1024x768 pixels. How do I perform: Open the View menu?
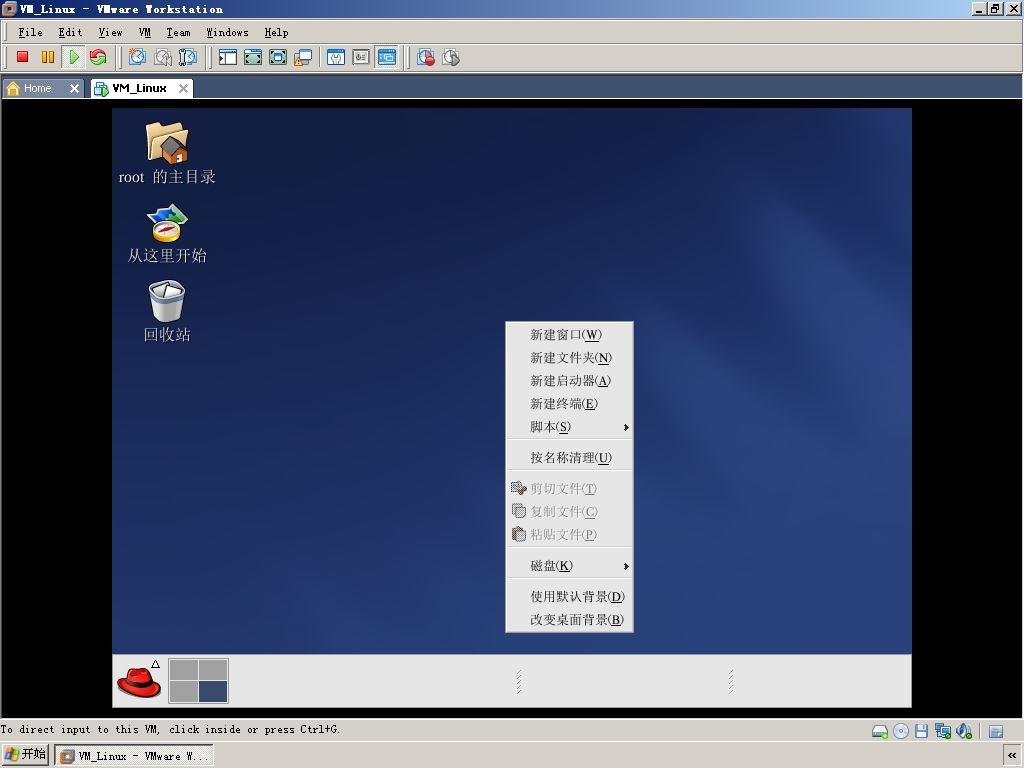point(110,33)
